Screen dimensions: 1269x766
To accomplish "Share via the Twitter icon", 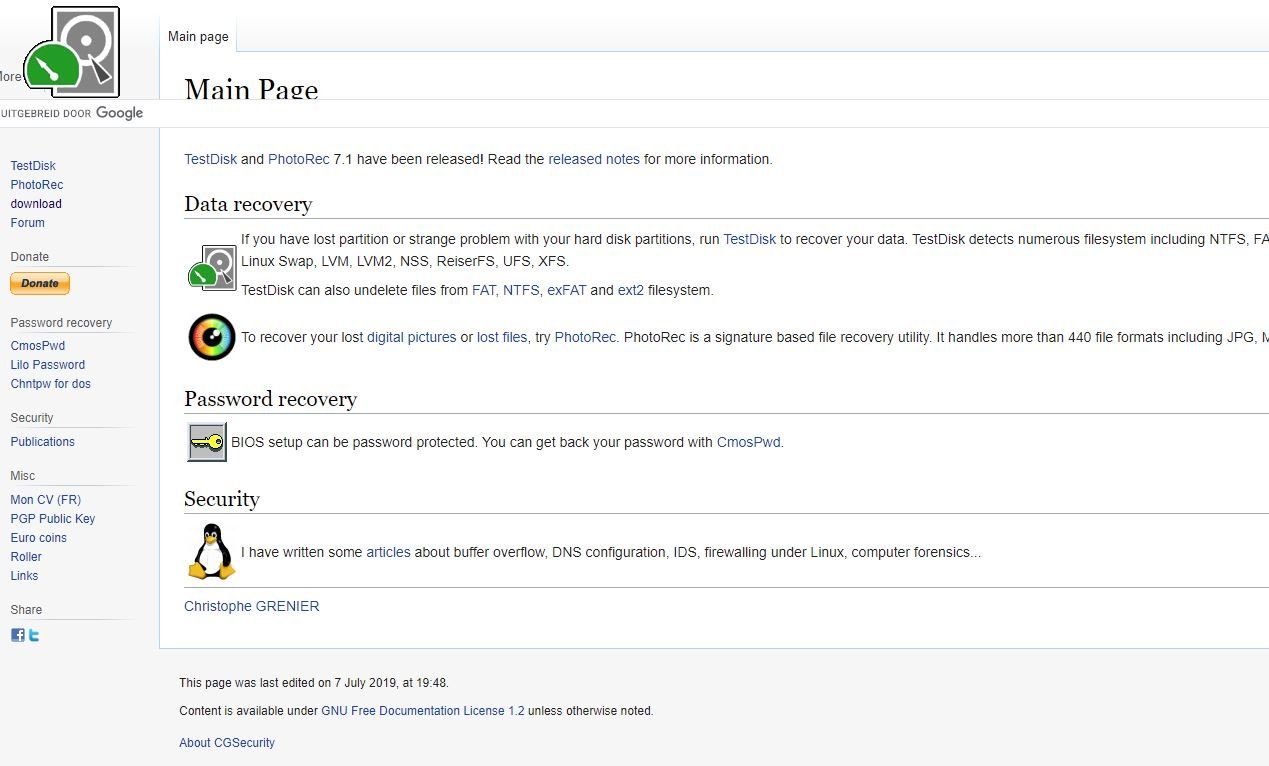I will coord(34,635).
